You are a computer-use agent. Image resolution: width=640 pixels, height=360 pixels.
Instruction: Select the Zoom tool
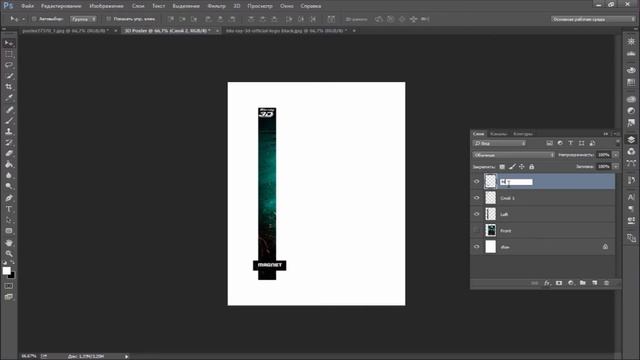(x=9, y=253)
